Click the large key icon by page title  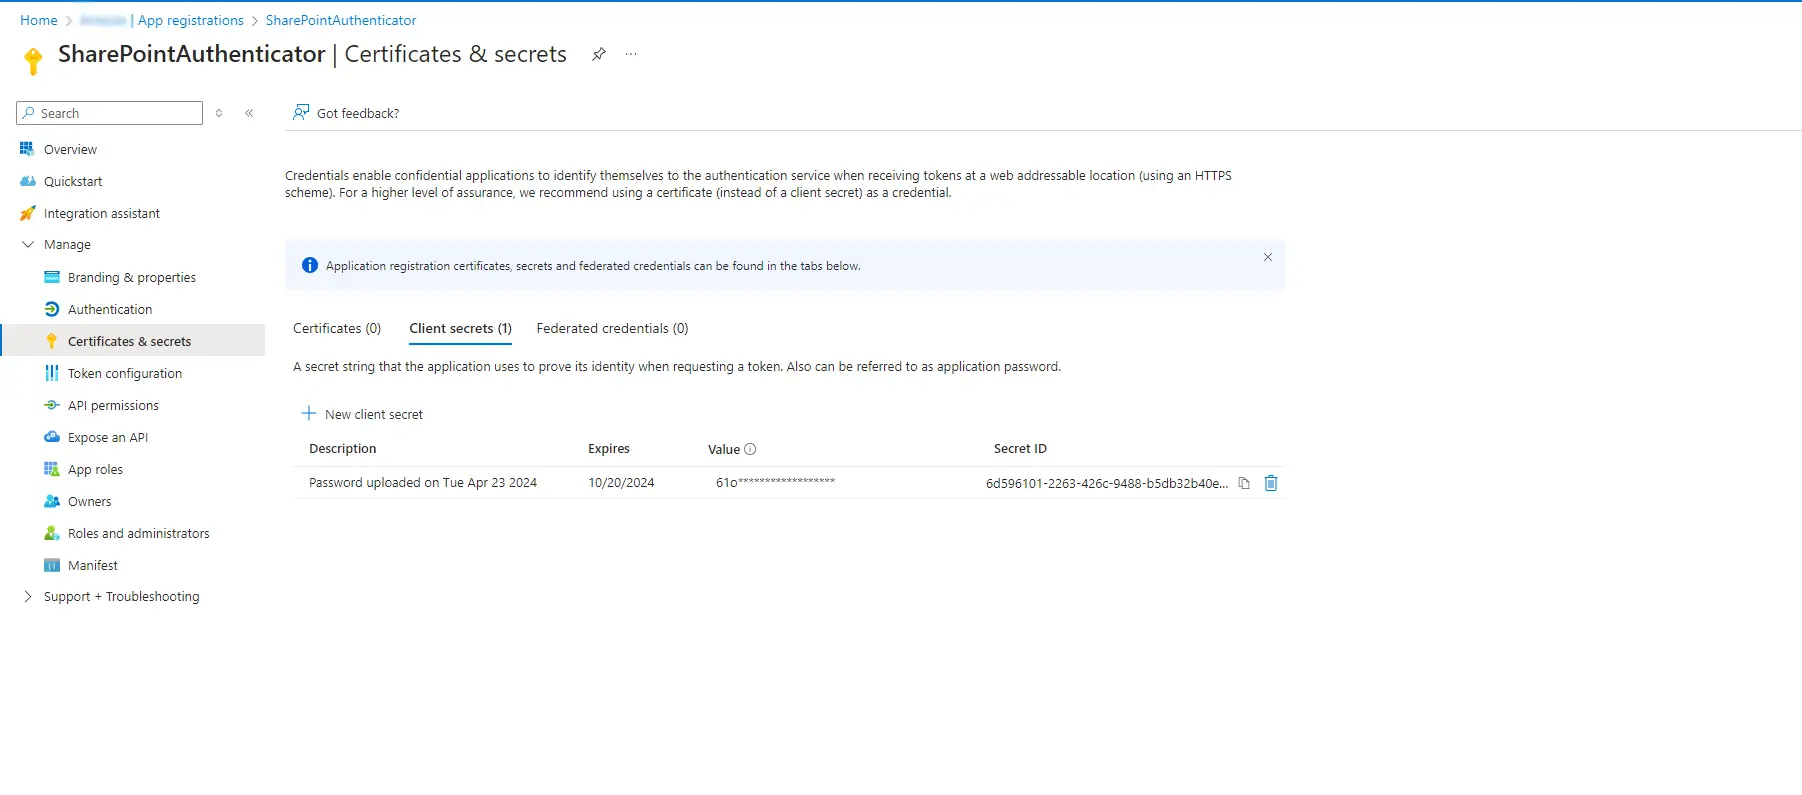click(33, 61)
